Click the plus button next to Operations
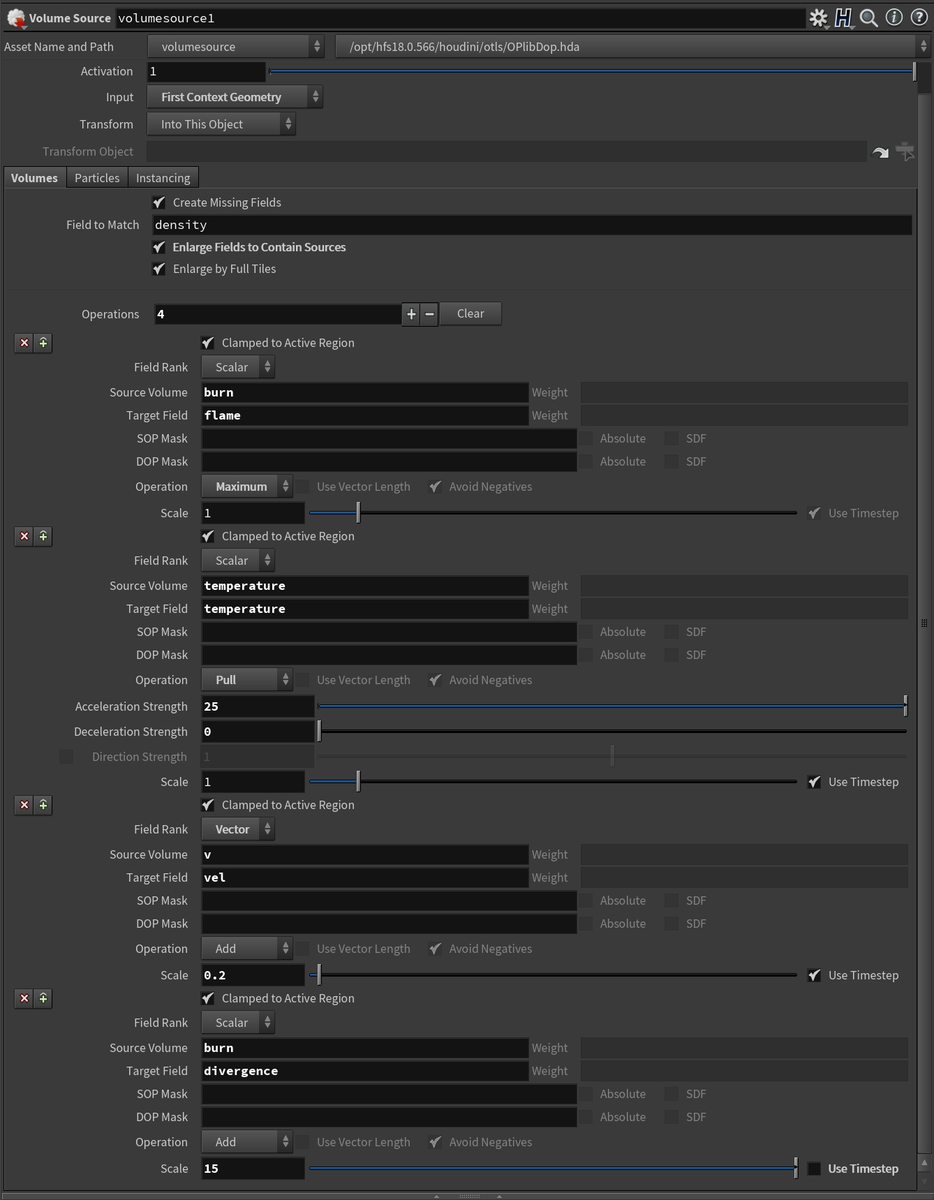This screenshot has height=1200, width=934. (411, 314)
